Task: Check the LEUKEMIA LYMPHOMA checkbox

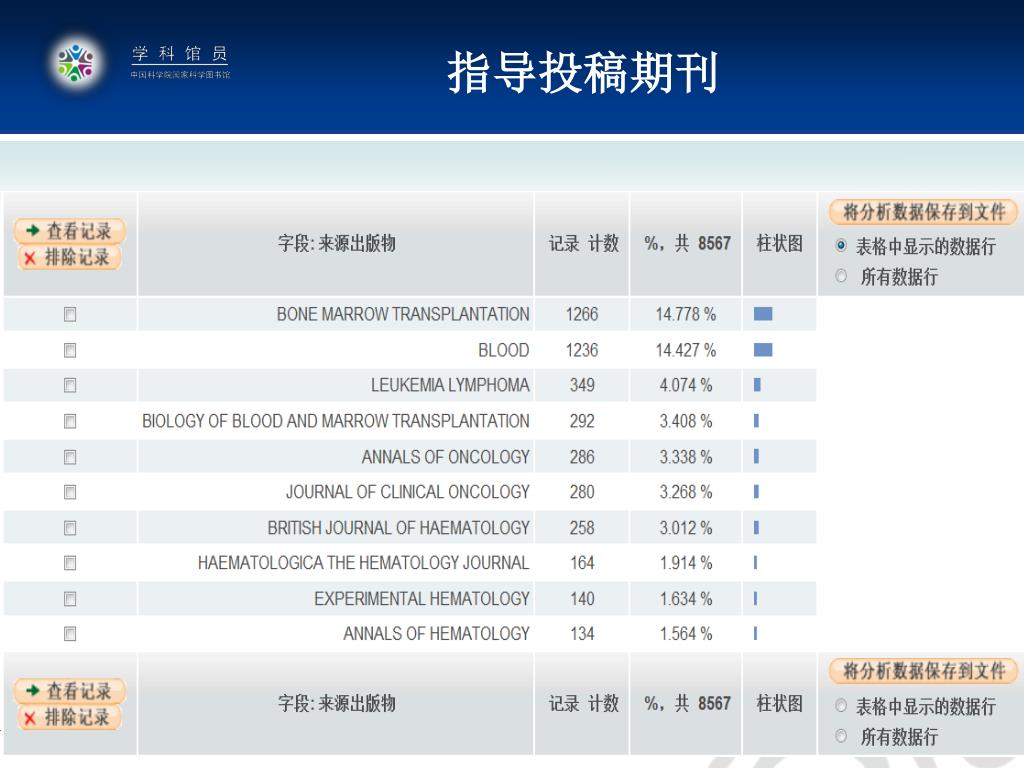Action: (70, 385)
